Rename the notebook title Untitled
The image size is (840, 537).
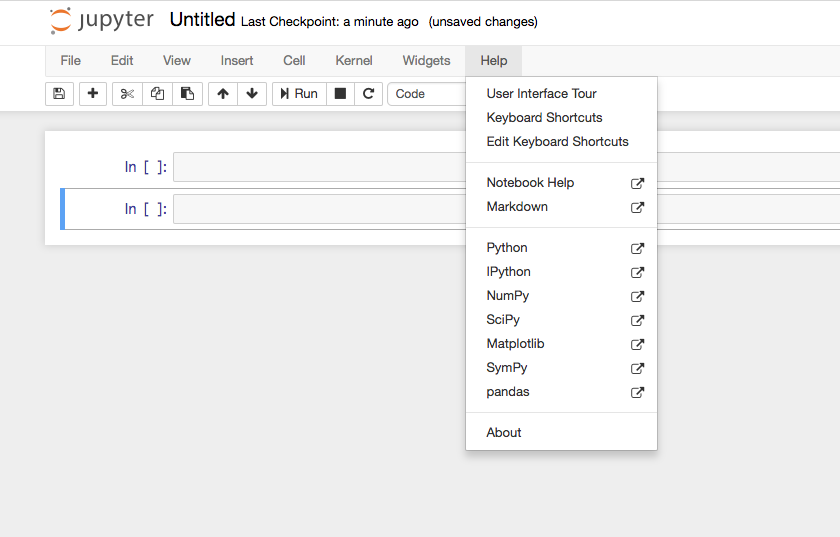pyautogui.click(x=202, y=20)
